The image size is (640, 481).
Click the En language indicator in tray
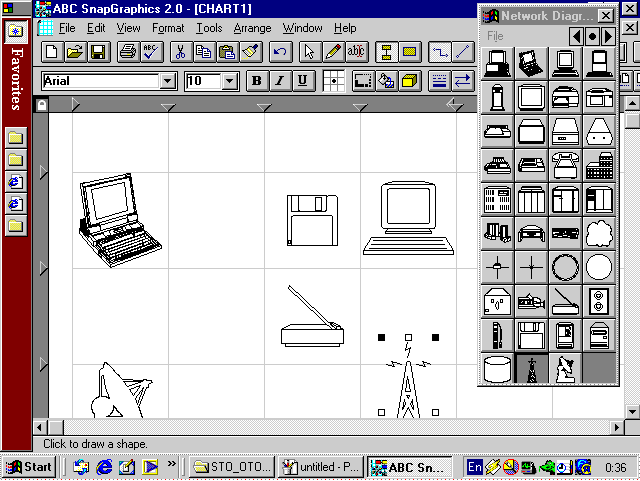point(475,467)
